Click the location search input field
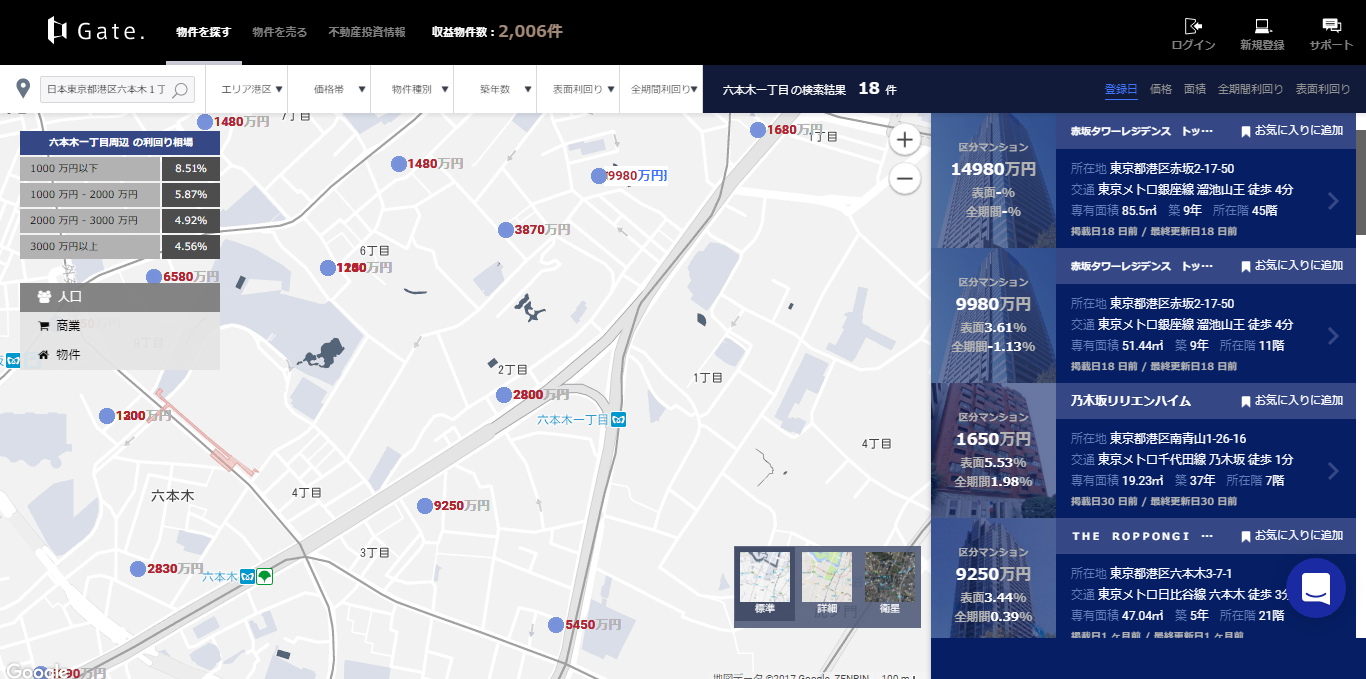The height and width of the screenshot is (679, 1366). 107,90
